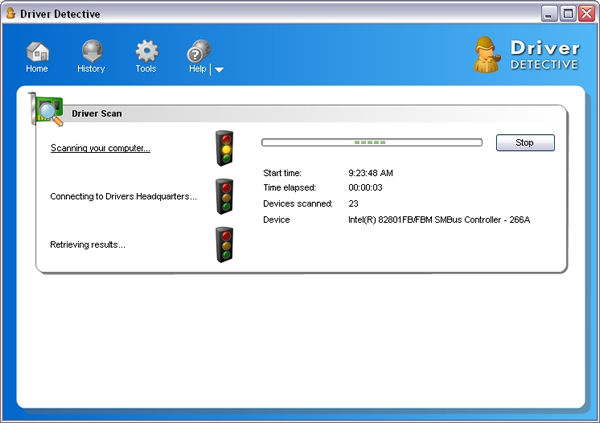Click the Driver Detective window title text
Image resolution: width=600 pixels, height=423 pixels.
point(60,14)
